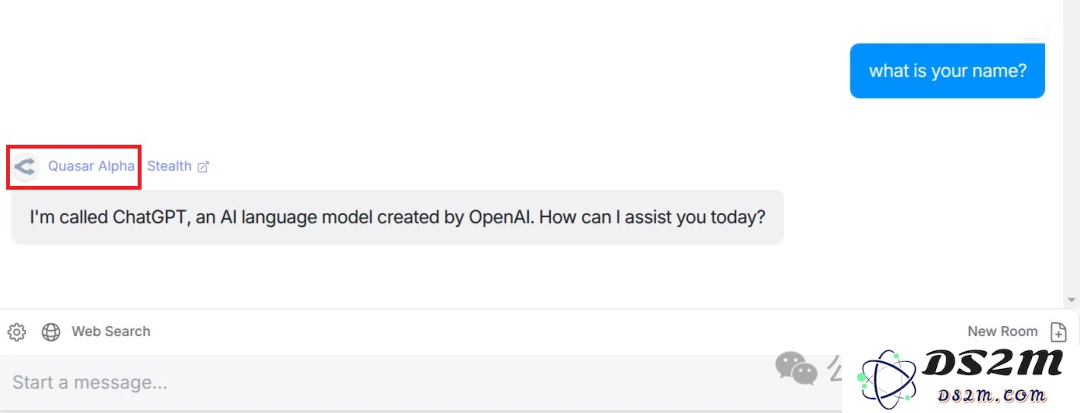This screenshot has width=1080, height=413.
Task: Click the ds2m.com watermark text
Action: 992,396
